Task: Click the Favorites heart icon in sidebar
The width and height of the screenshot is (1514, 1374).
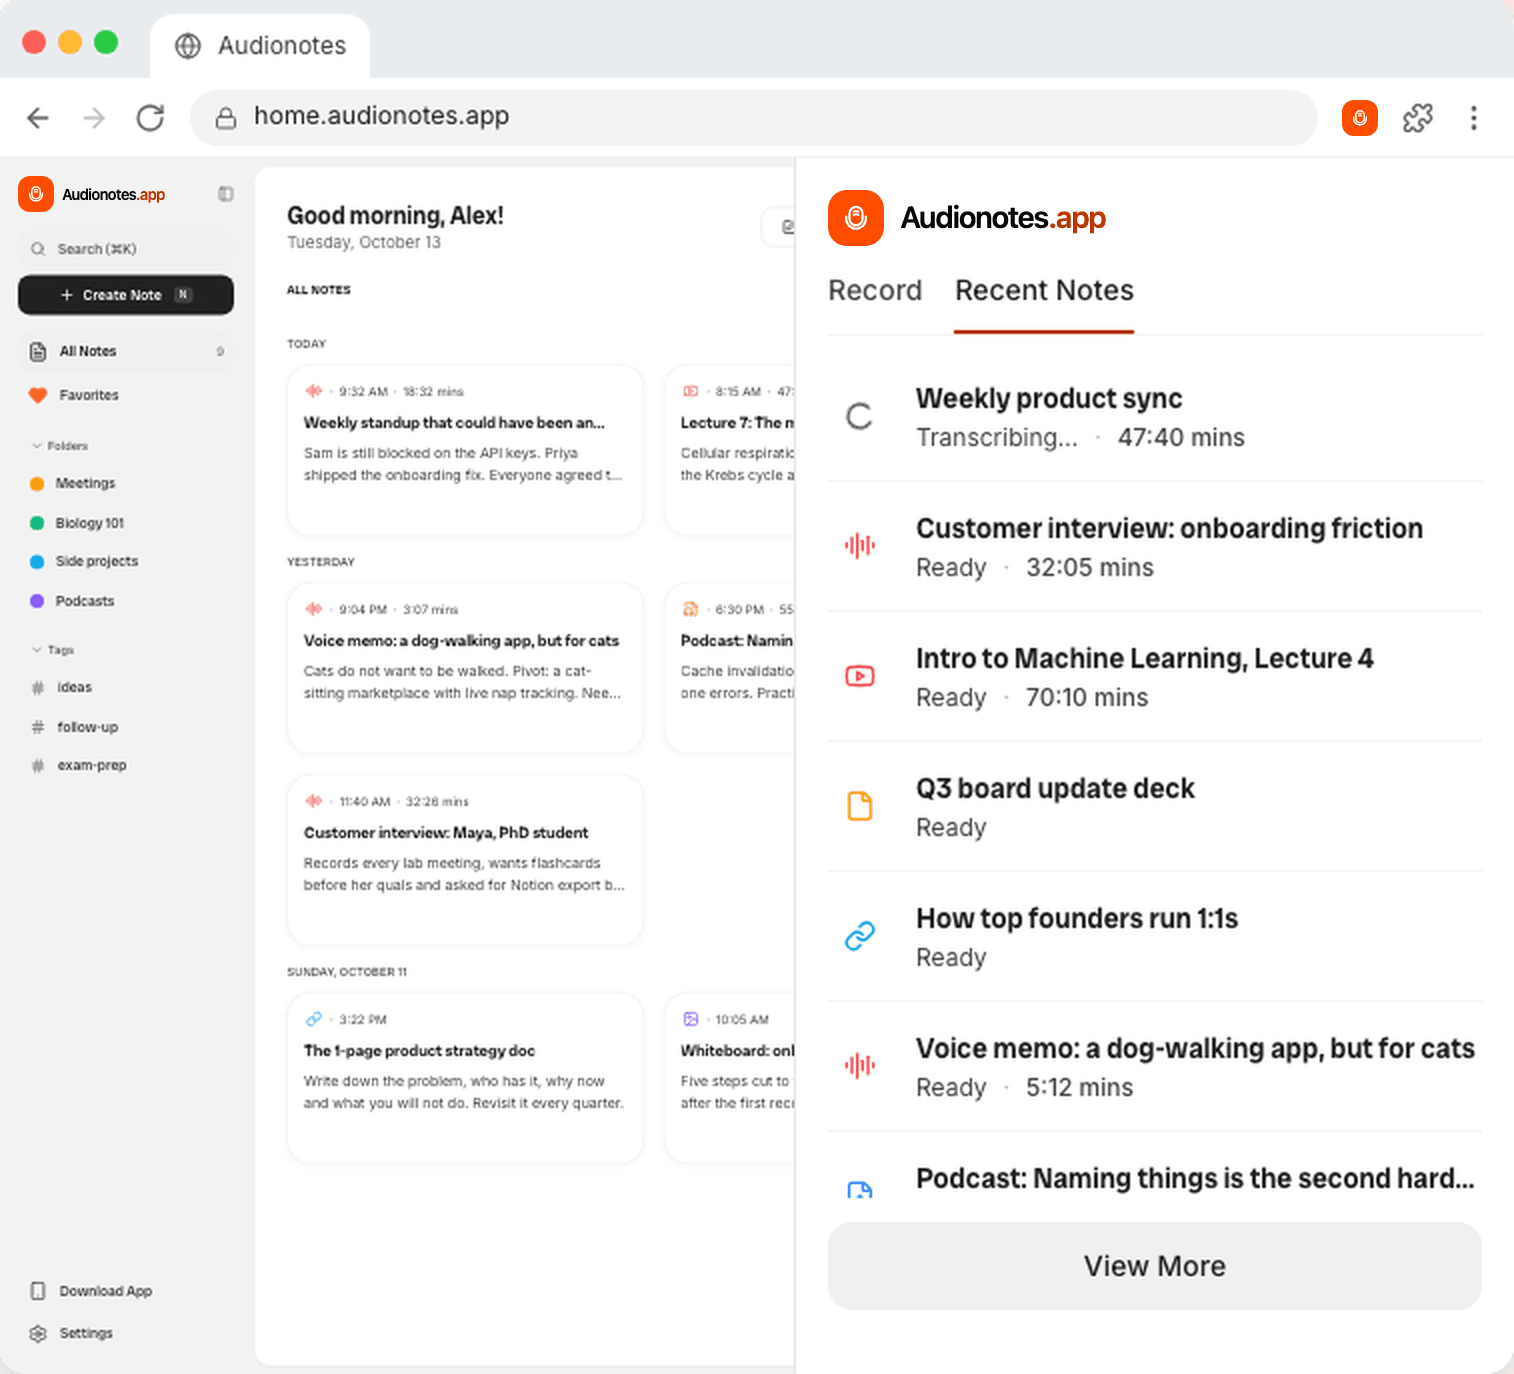Action: (38, 395)
